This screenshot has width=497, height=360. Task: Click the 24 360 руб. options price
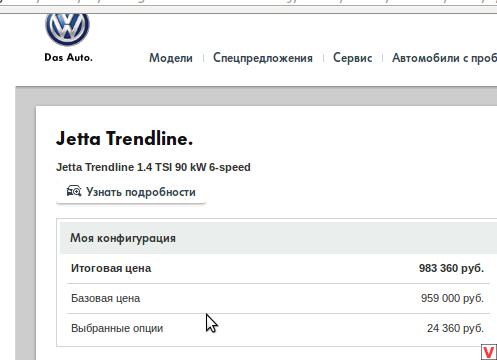point(455,328)
